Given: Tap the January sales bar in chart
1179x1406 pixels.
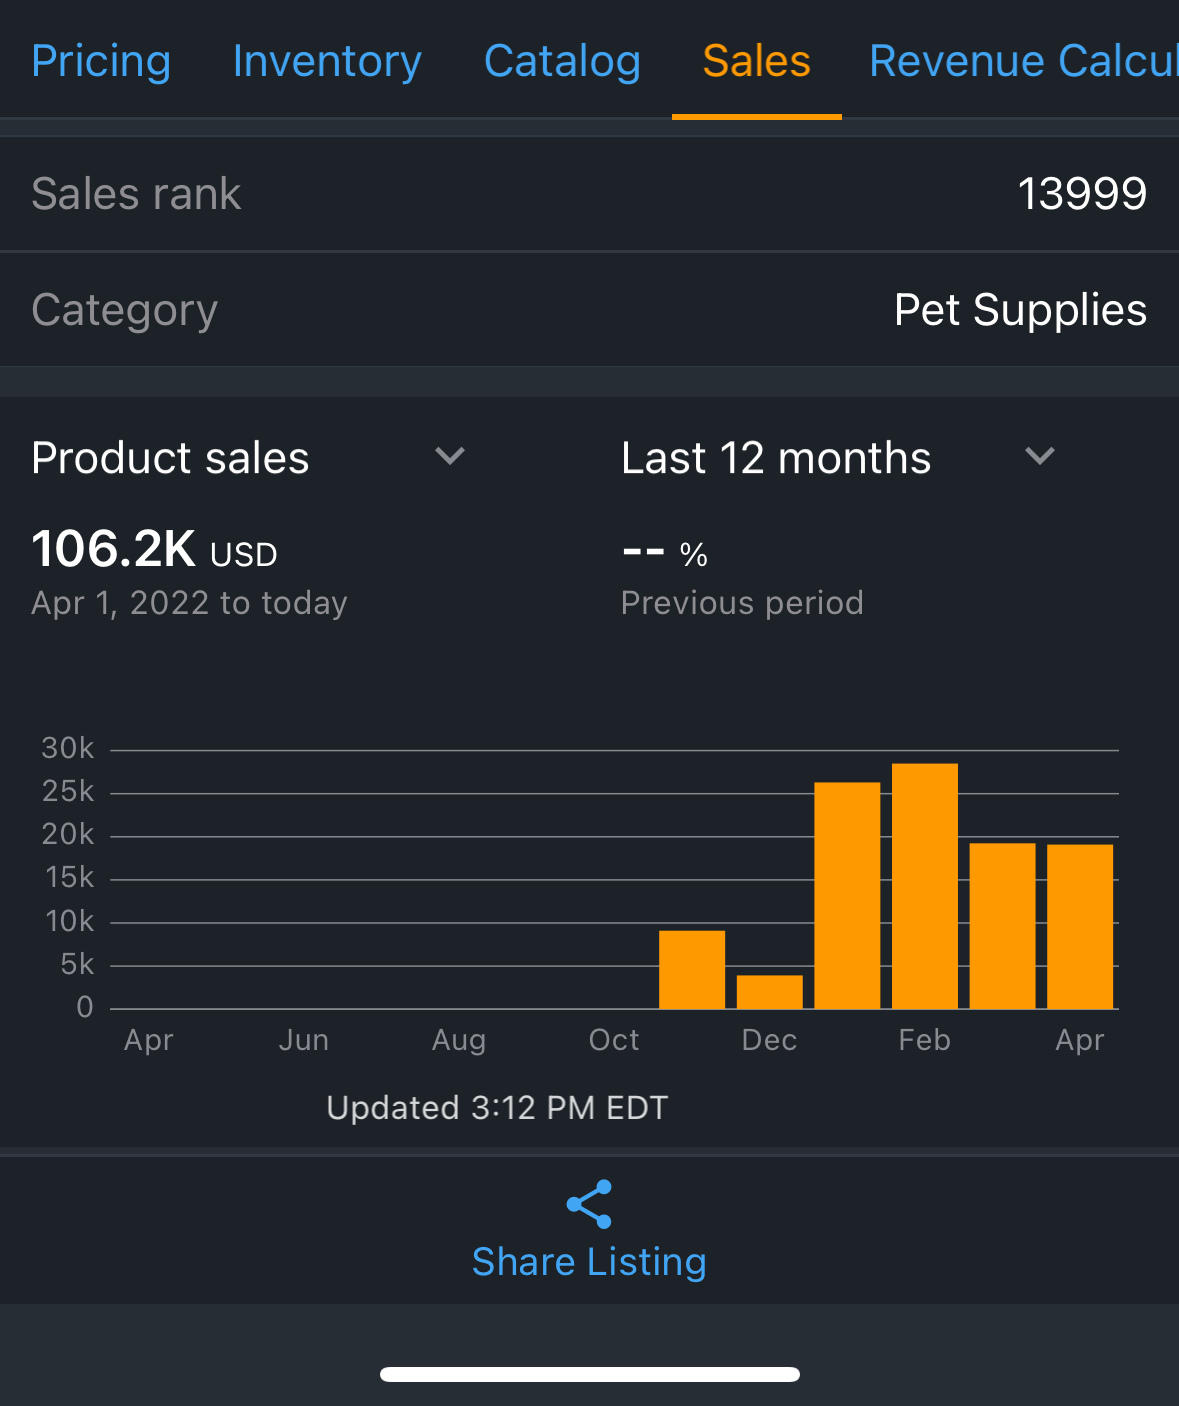Looking at the screenshot, I should 847,895.
